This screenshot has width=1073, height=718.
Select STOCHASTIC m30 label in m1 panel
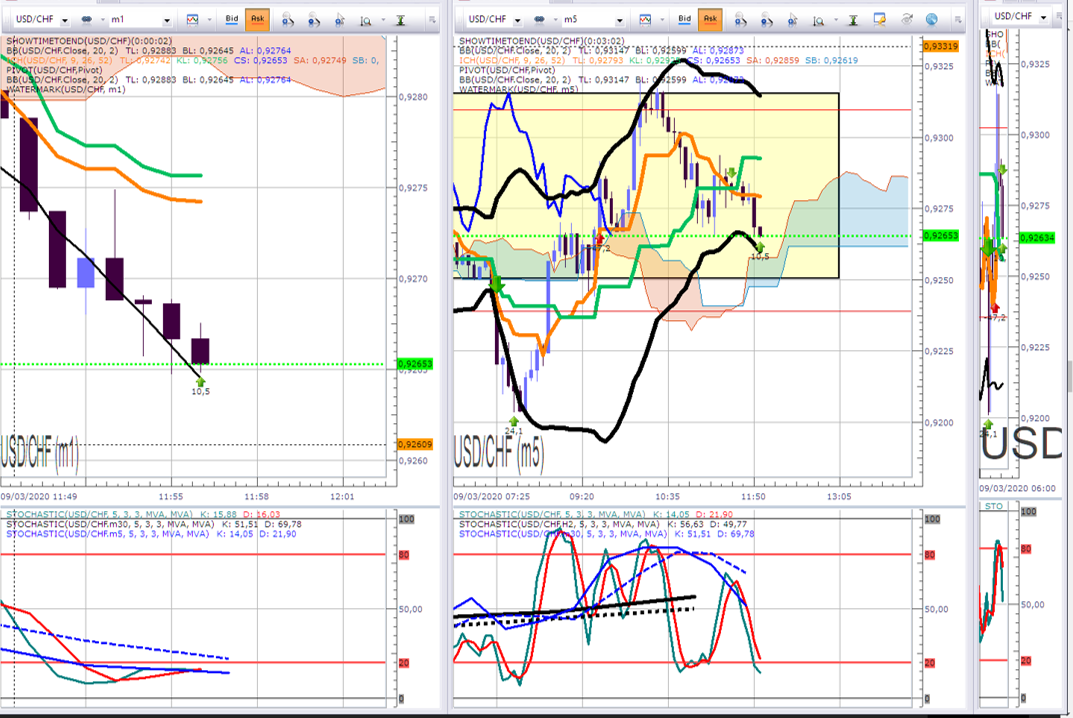point(154,524)
